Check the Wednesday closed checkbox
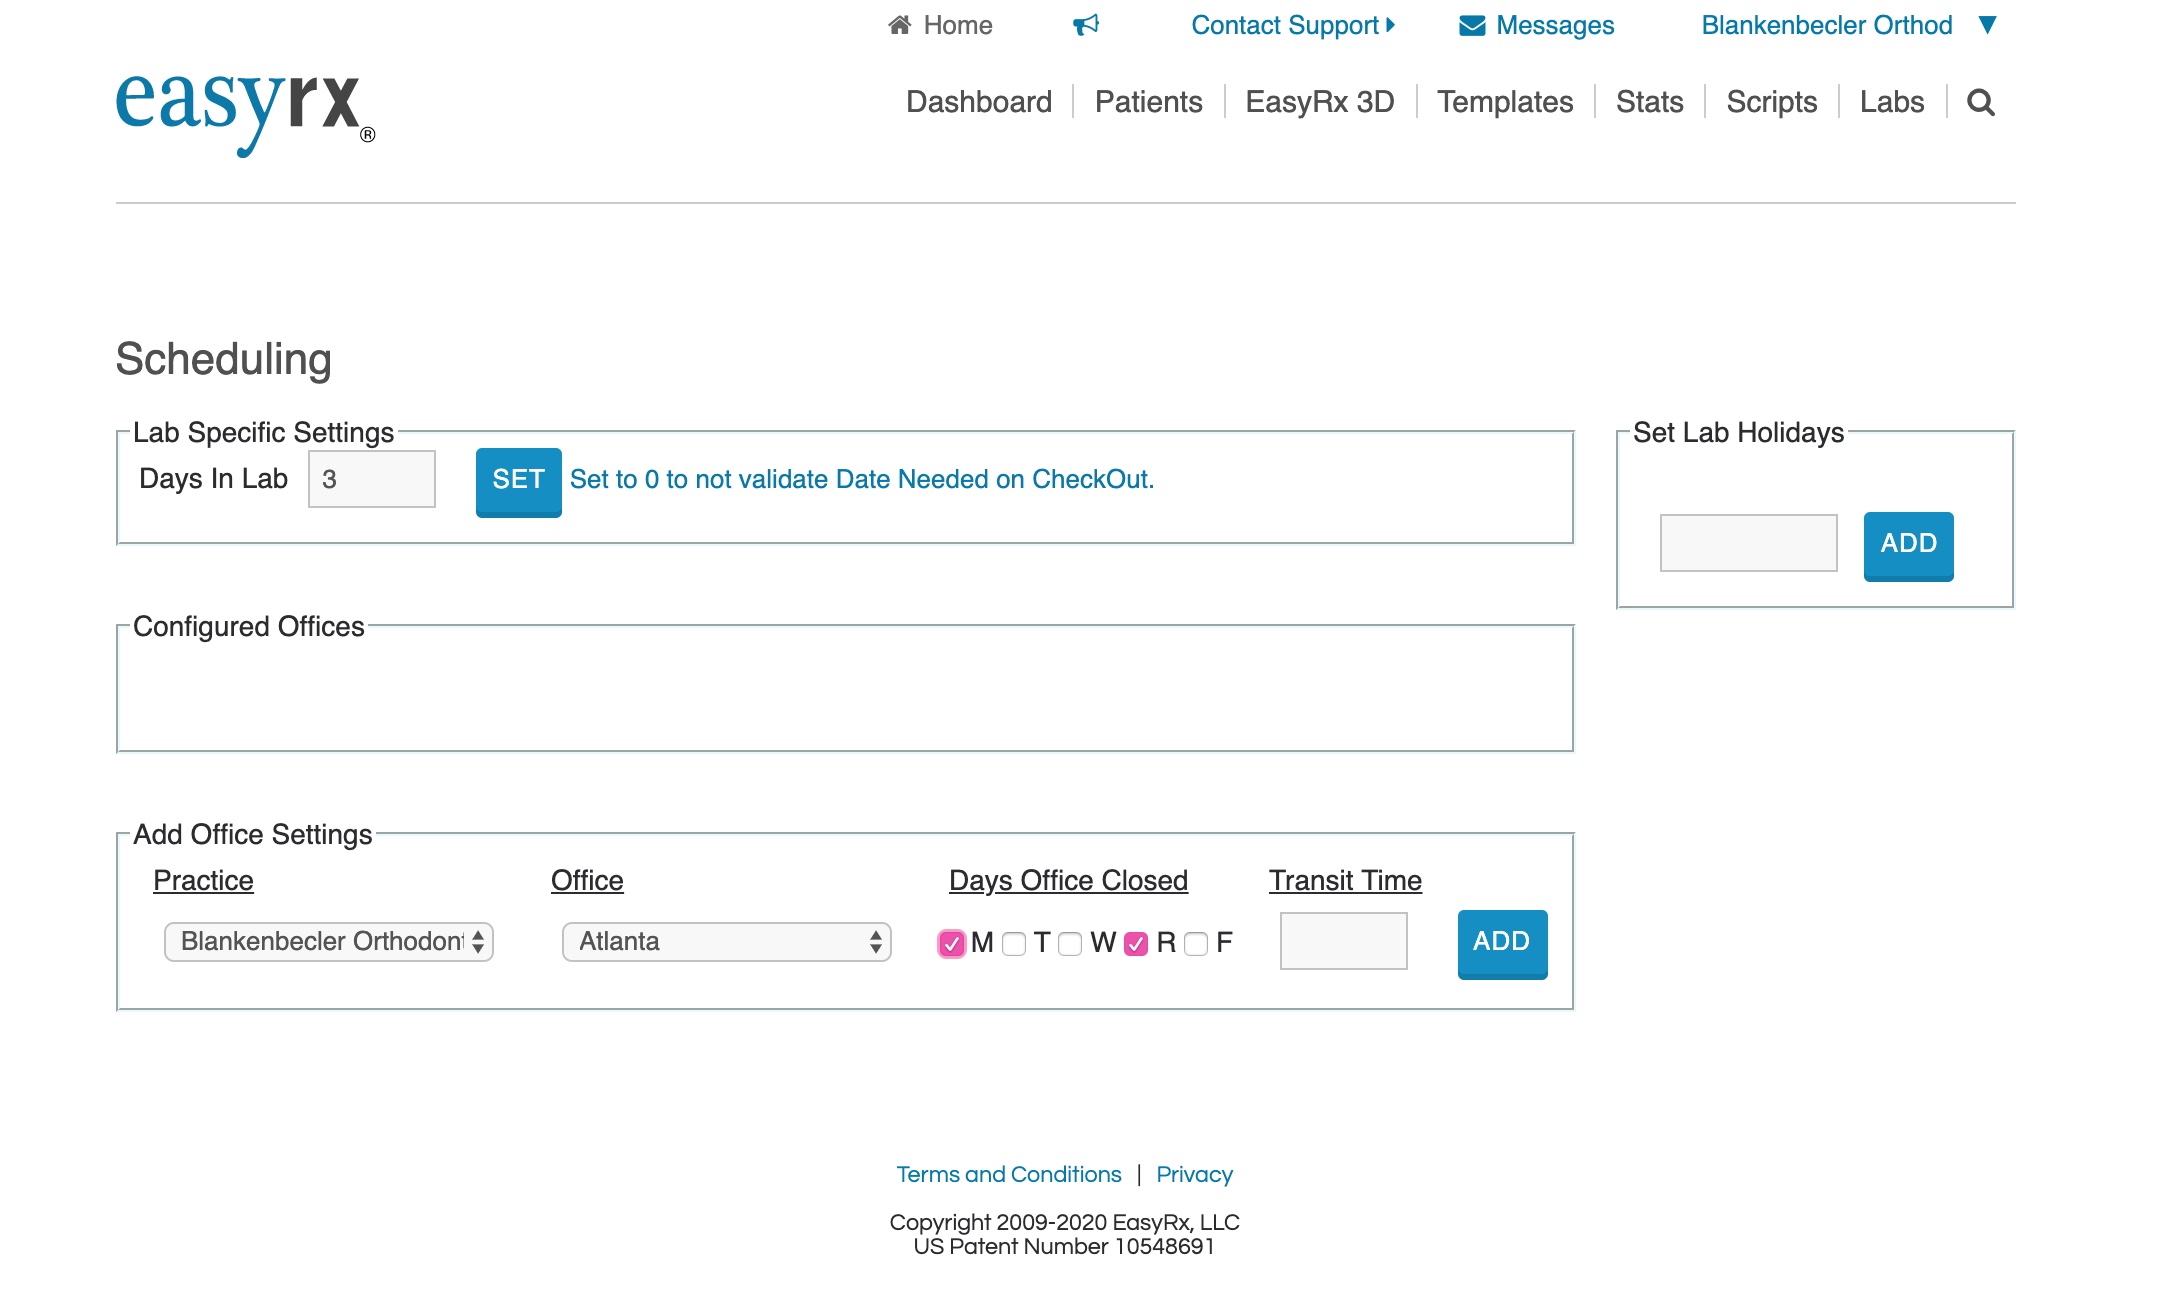 click(1070, 943)
